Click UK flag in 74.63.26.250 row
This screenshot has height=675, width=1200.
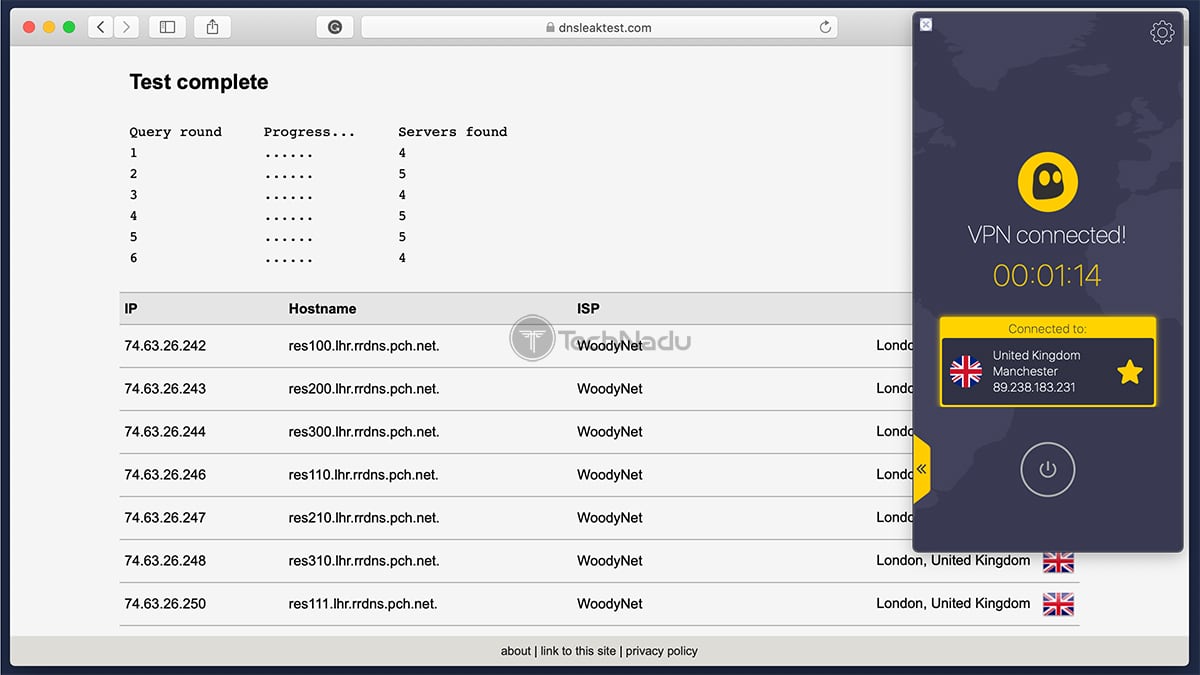click(x=1058, y=604)
